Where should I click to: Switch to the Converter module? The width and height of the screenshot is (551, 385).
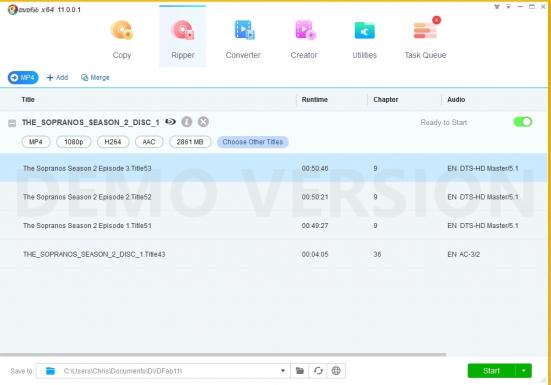[x=243, y=39]
